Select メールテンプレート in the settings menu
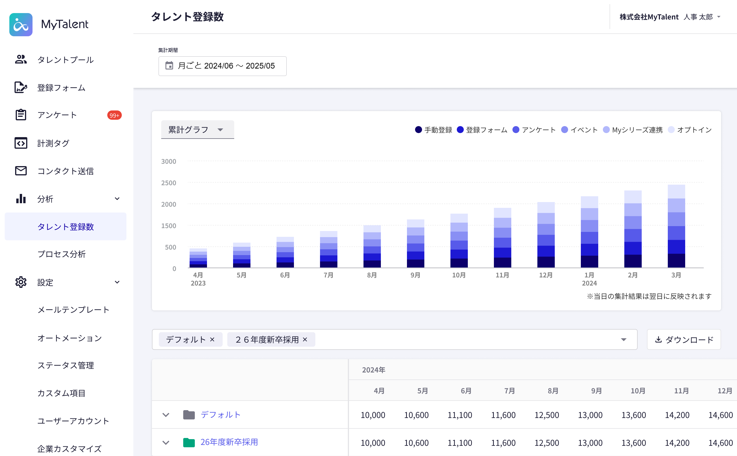Screen dimensions: 737x456 pyautogui.click(x=73, y=310)
